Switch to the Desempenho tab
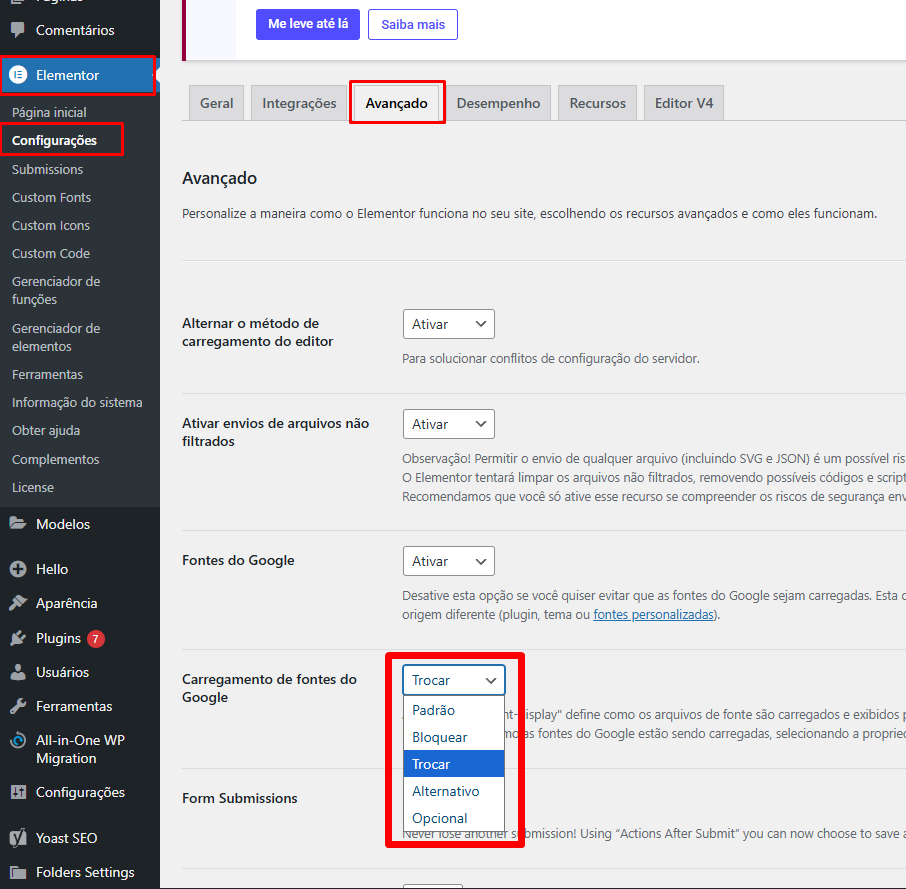 [498, 103]
